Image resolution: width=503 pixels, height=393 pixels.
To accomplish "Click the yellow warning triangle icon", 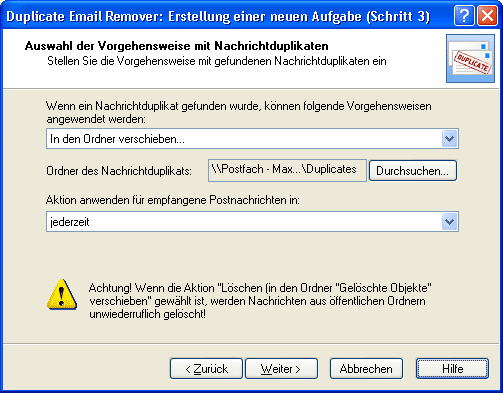I will 62,294.
